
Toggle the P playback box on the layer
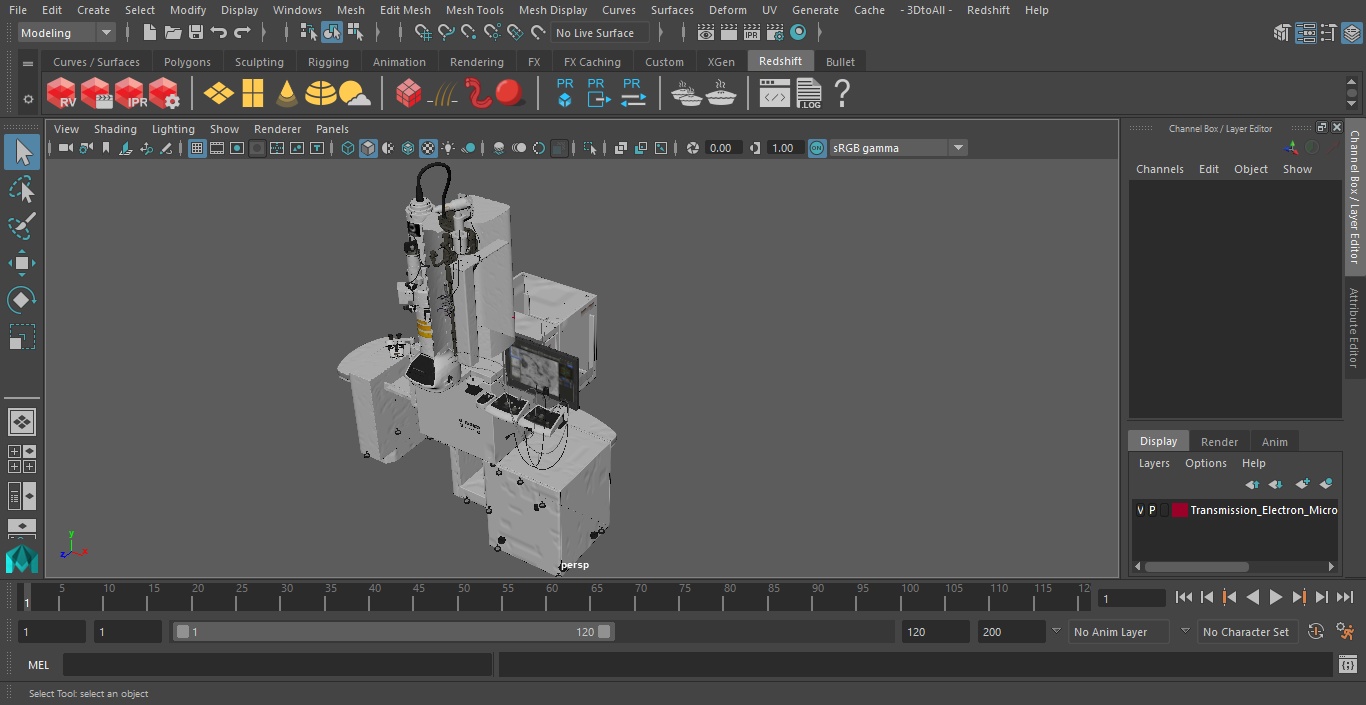[1152, 510]
